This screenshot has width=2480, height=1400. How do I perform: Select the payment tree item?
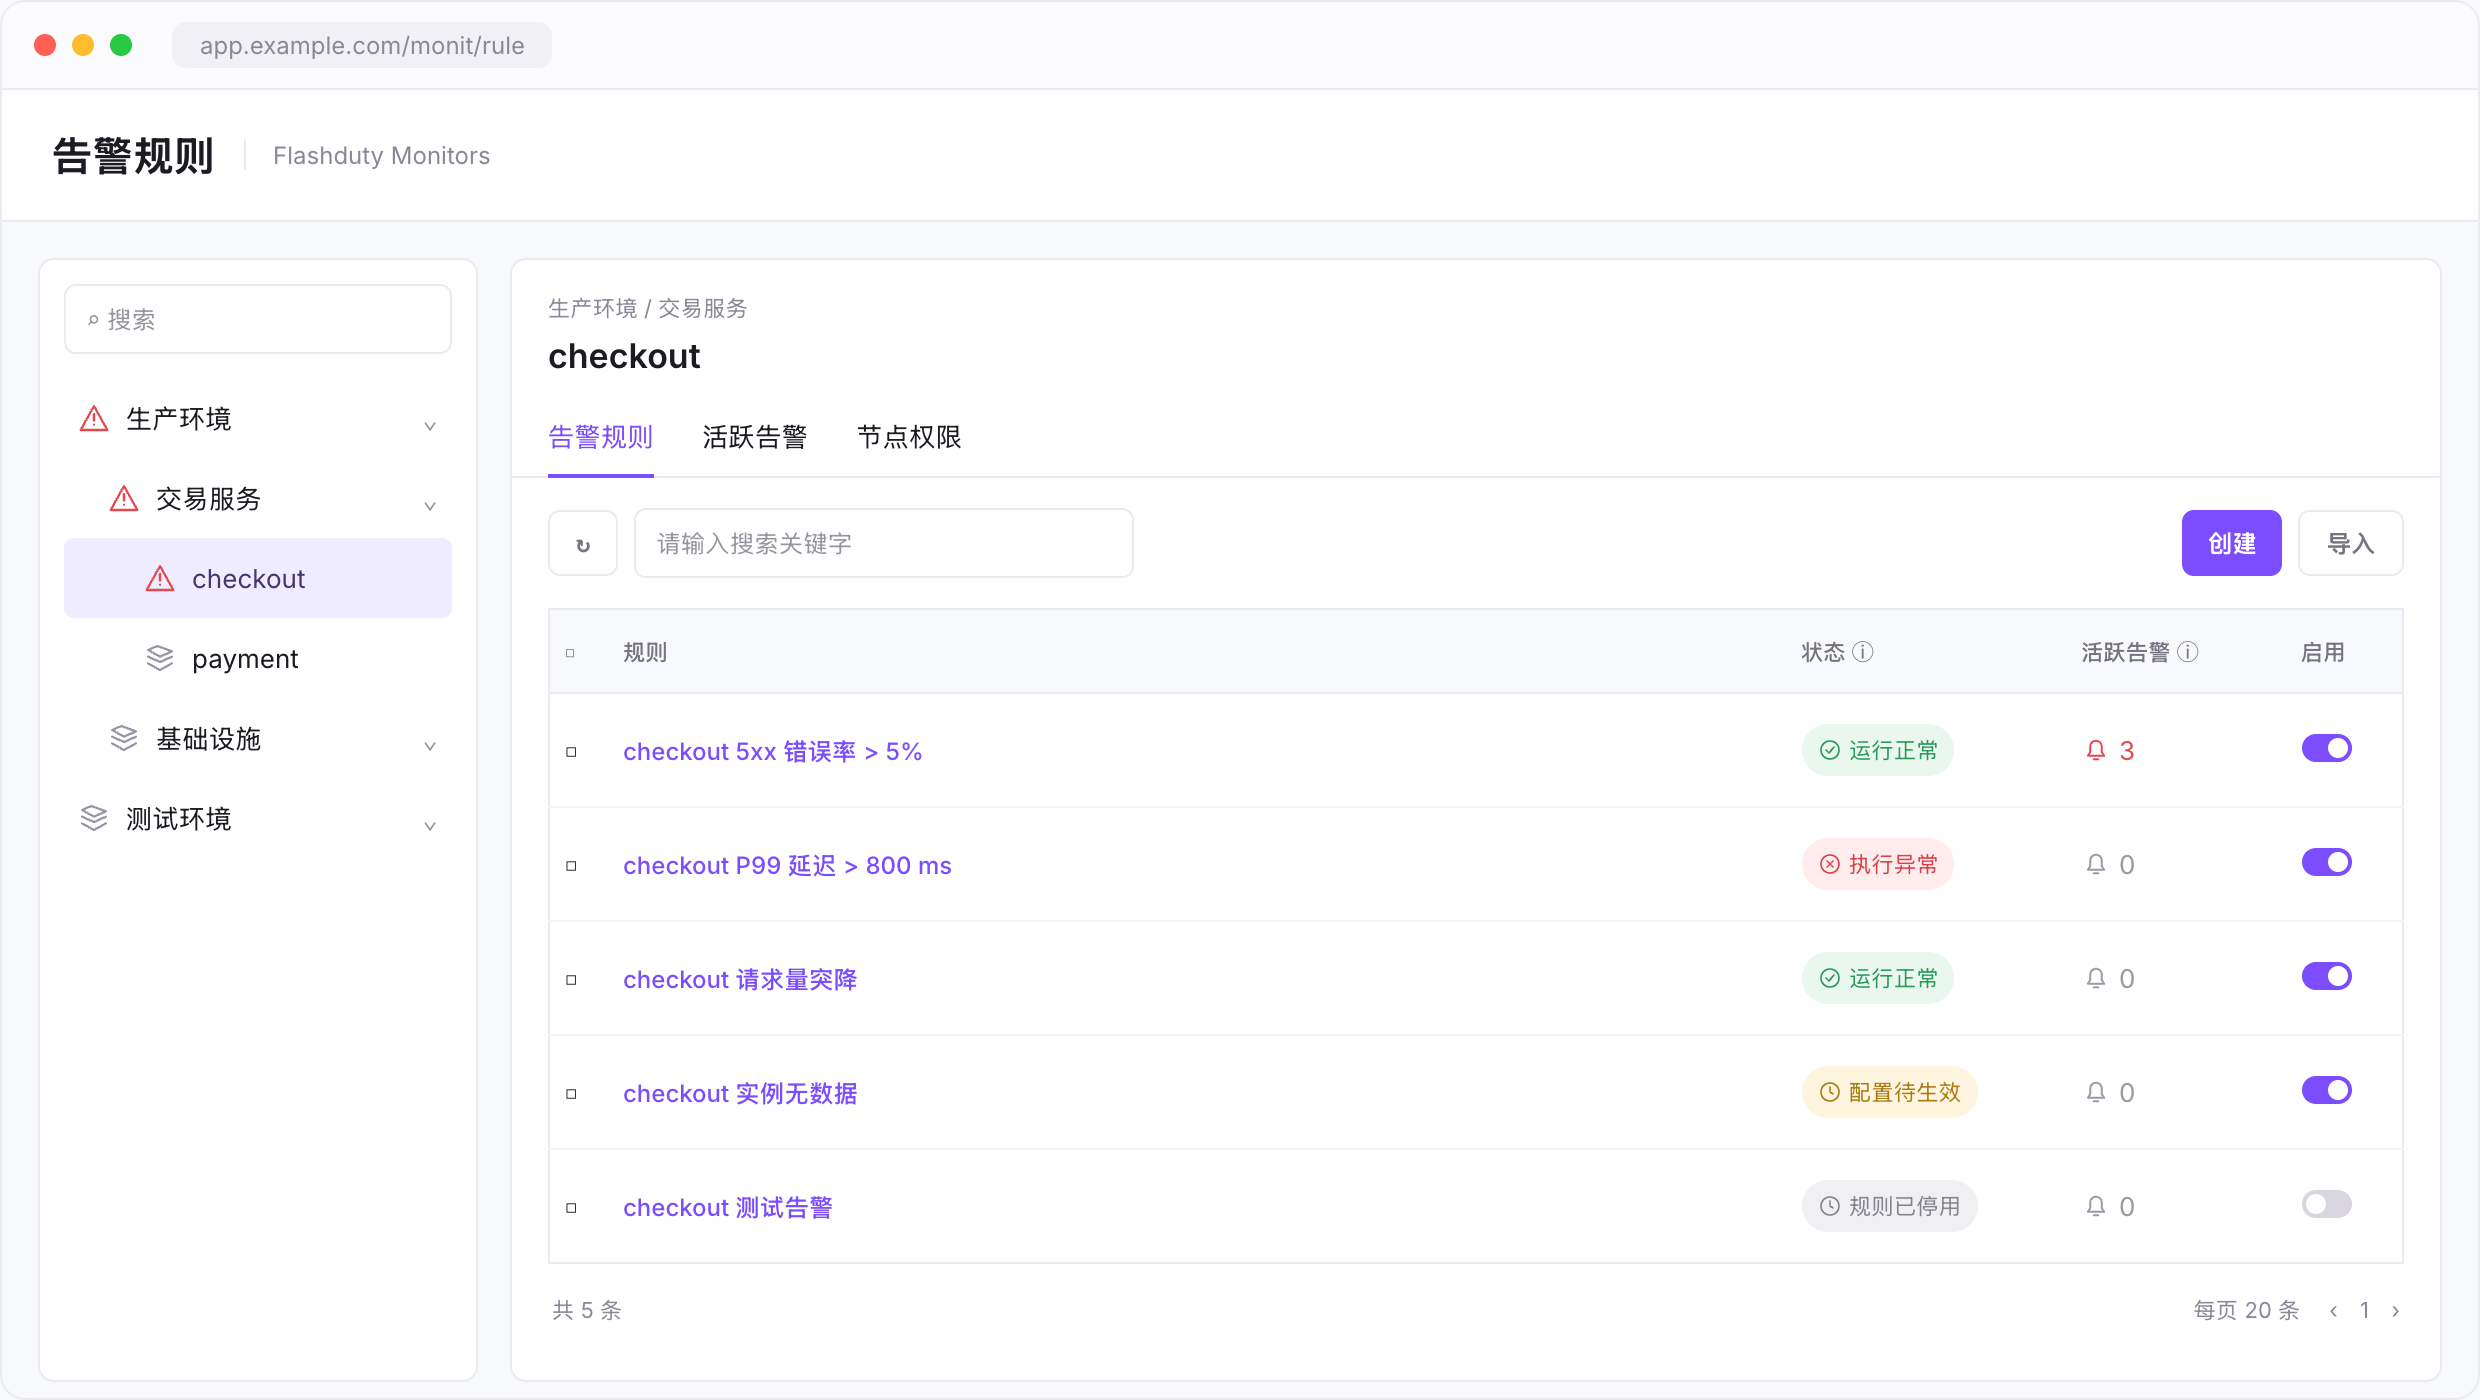click(x=258, y=659)
